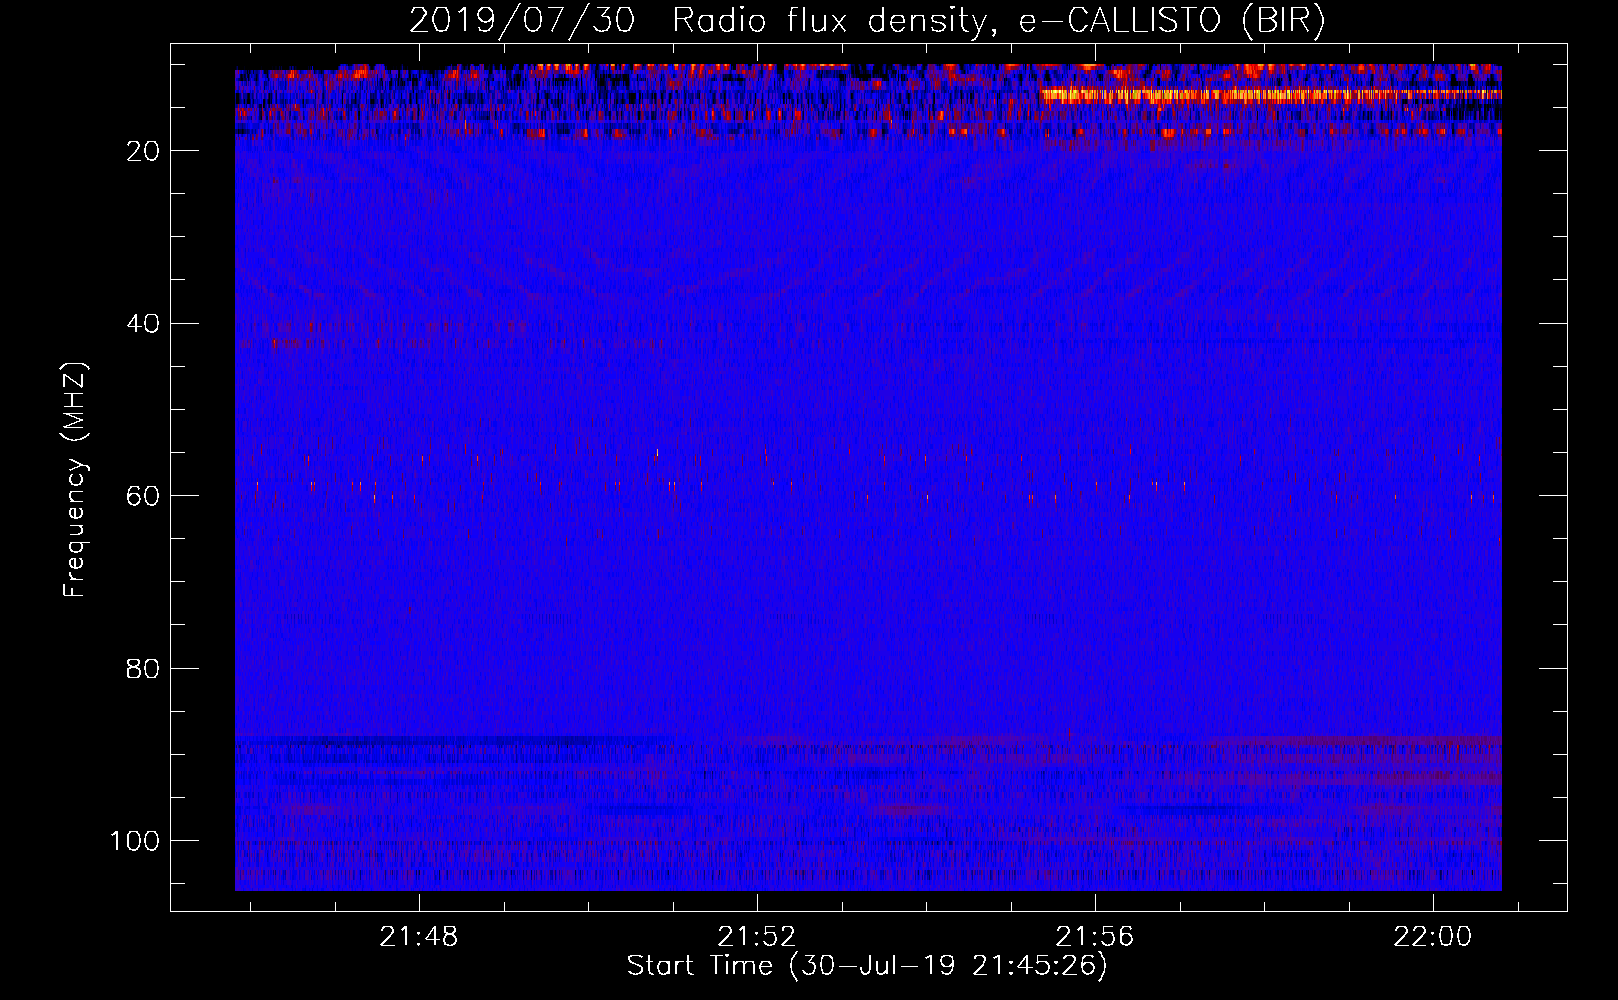The height and width of the screenshot is (1000, 1618).
Task: Click the 40 MHz frequency tick label
Action: [x=144, y=324]
